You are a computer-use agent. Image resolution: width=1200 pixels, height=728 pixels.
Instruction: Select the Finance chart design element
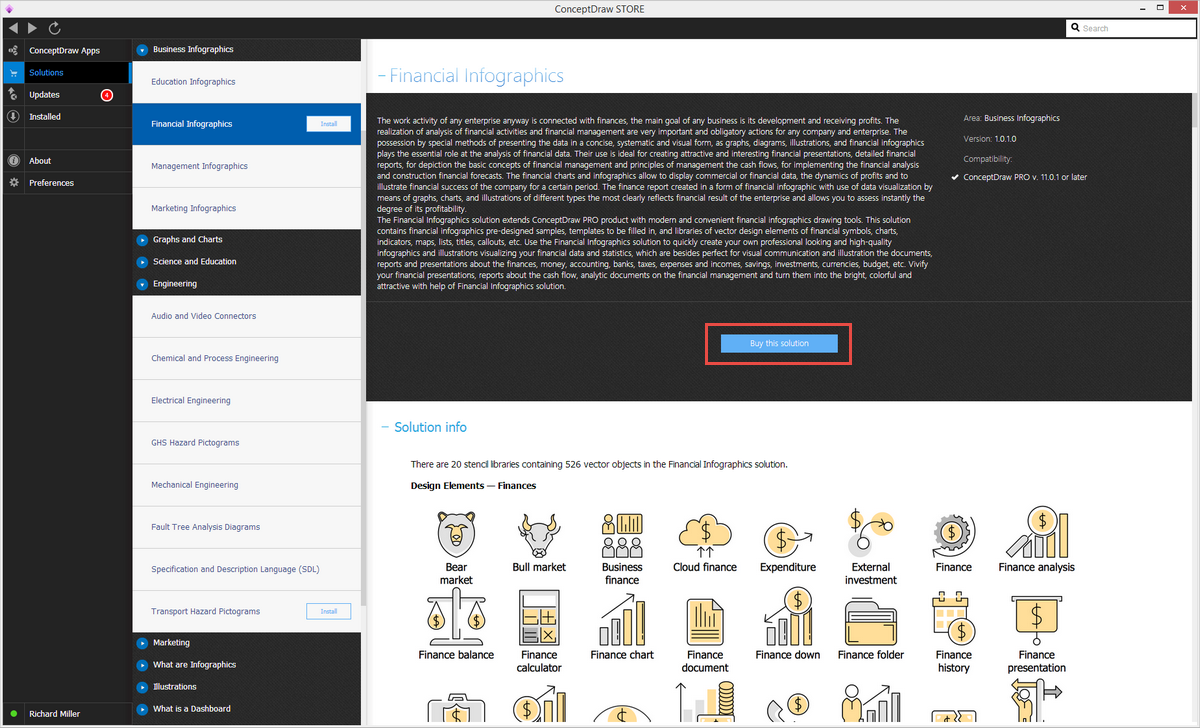coord(622,626)
